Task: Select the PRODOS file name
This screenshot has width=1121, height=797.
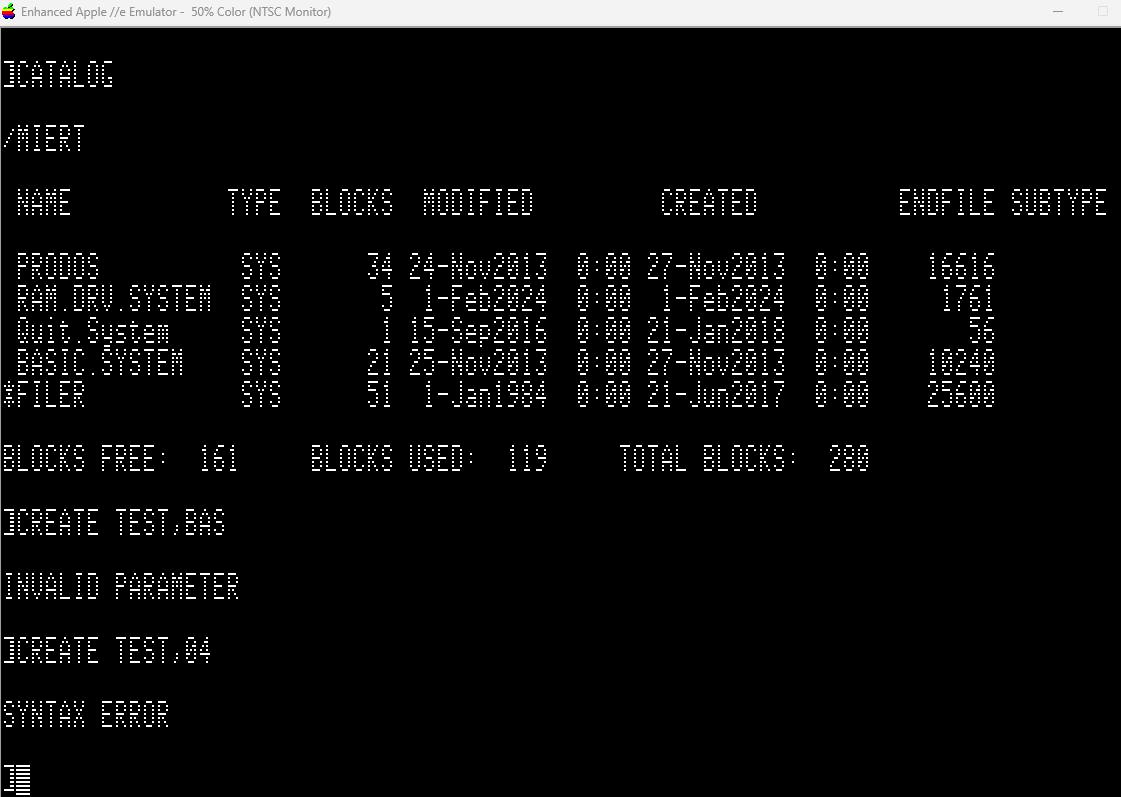Action: coord(58,267)
